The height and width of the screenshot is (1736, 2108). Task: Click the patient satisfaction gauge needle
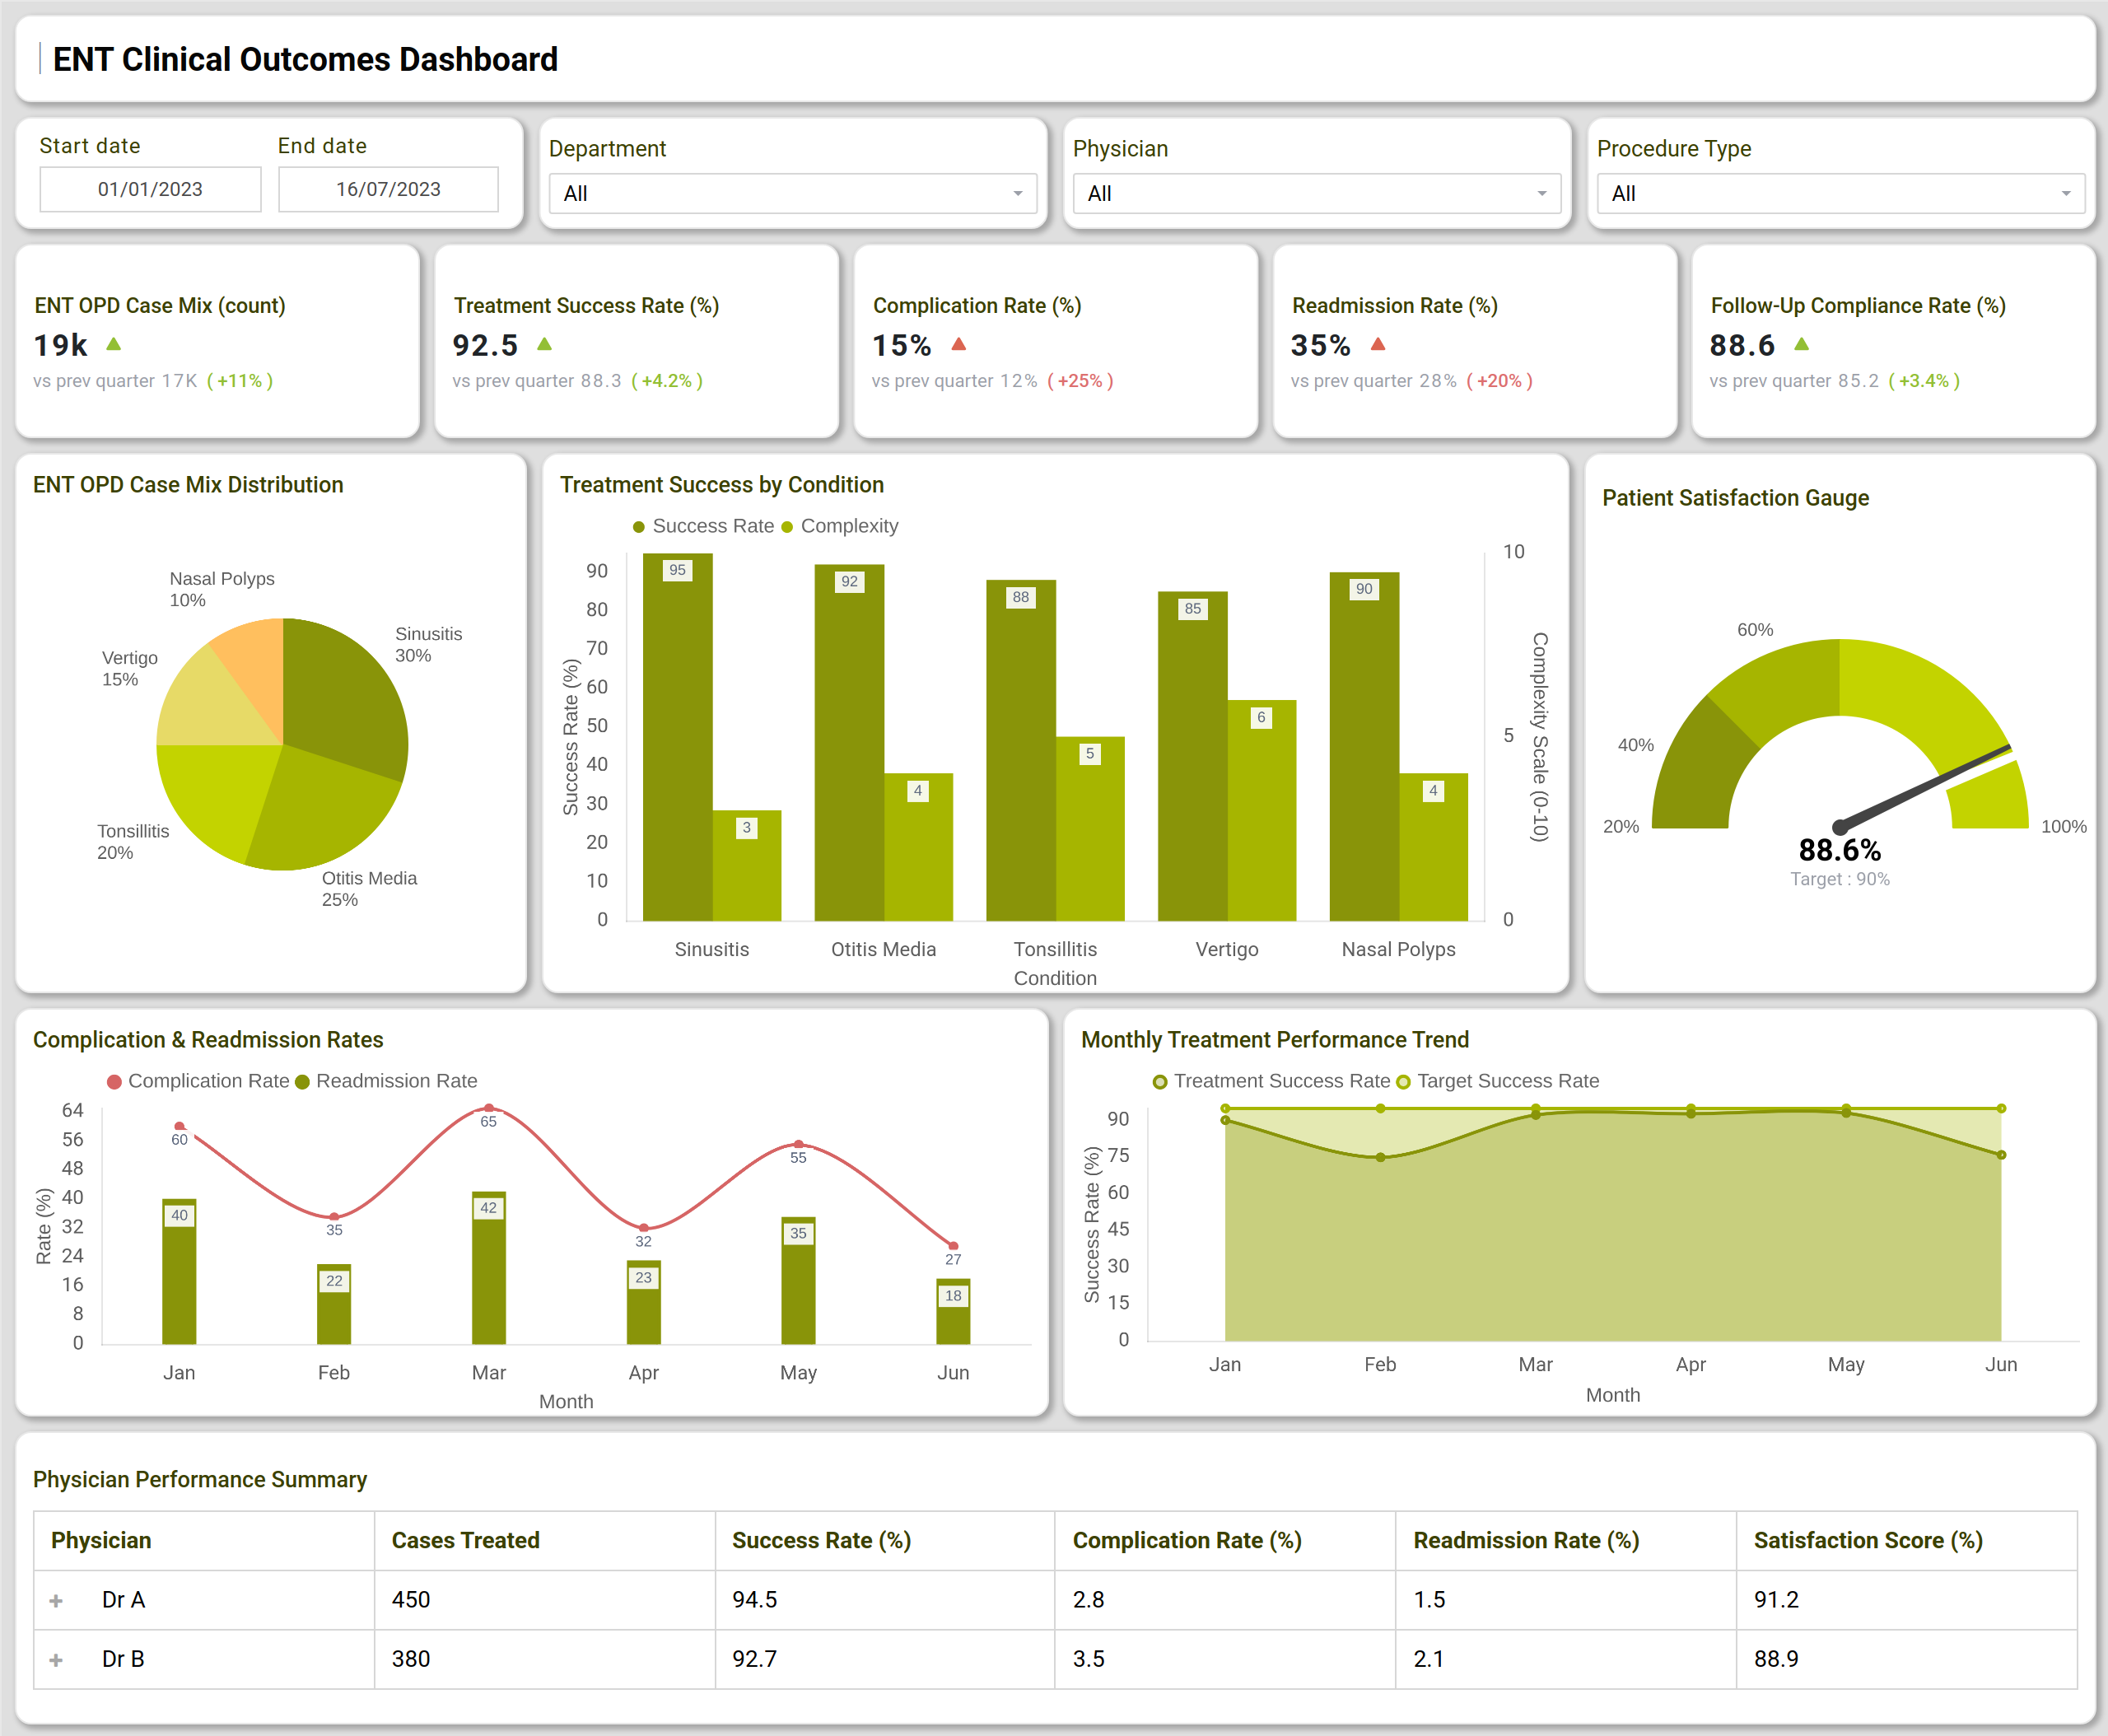(x=1925, y=787)
